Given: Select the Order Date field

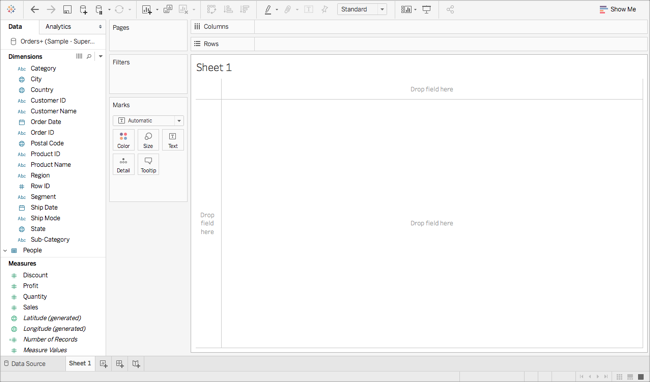Looking at the screenshot, I should coord(46,122).
